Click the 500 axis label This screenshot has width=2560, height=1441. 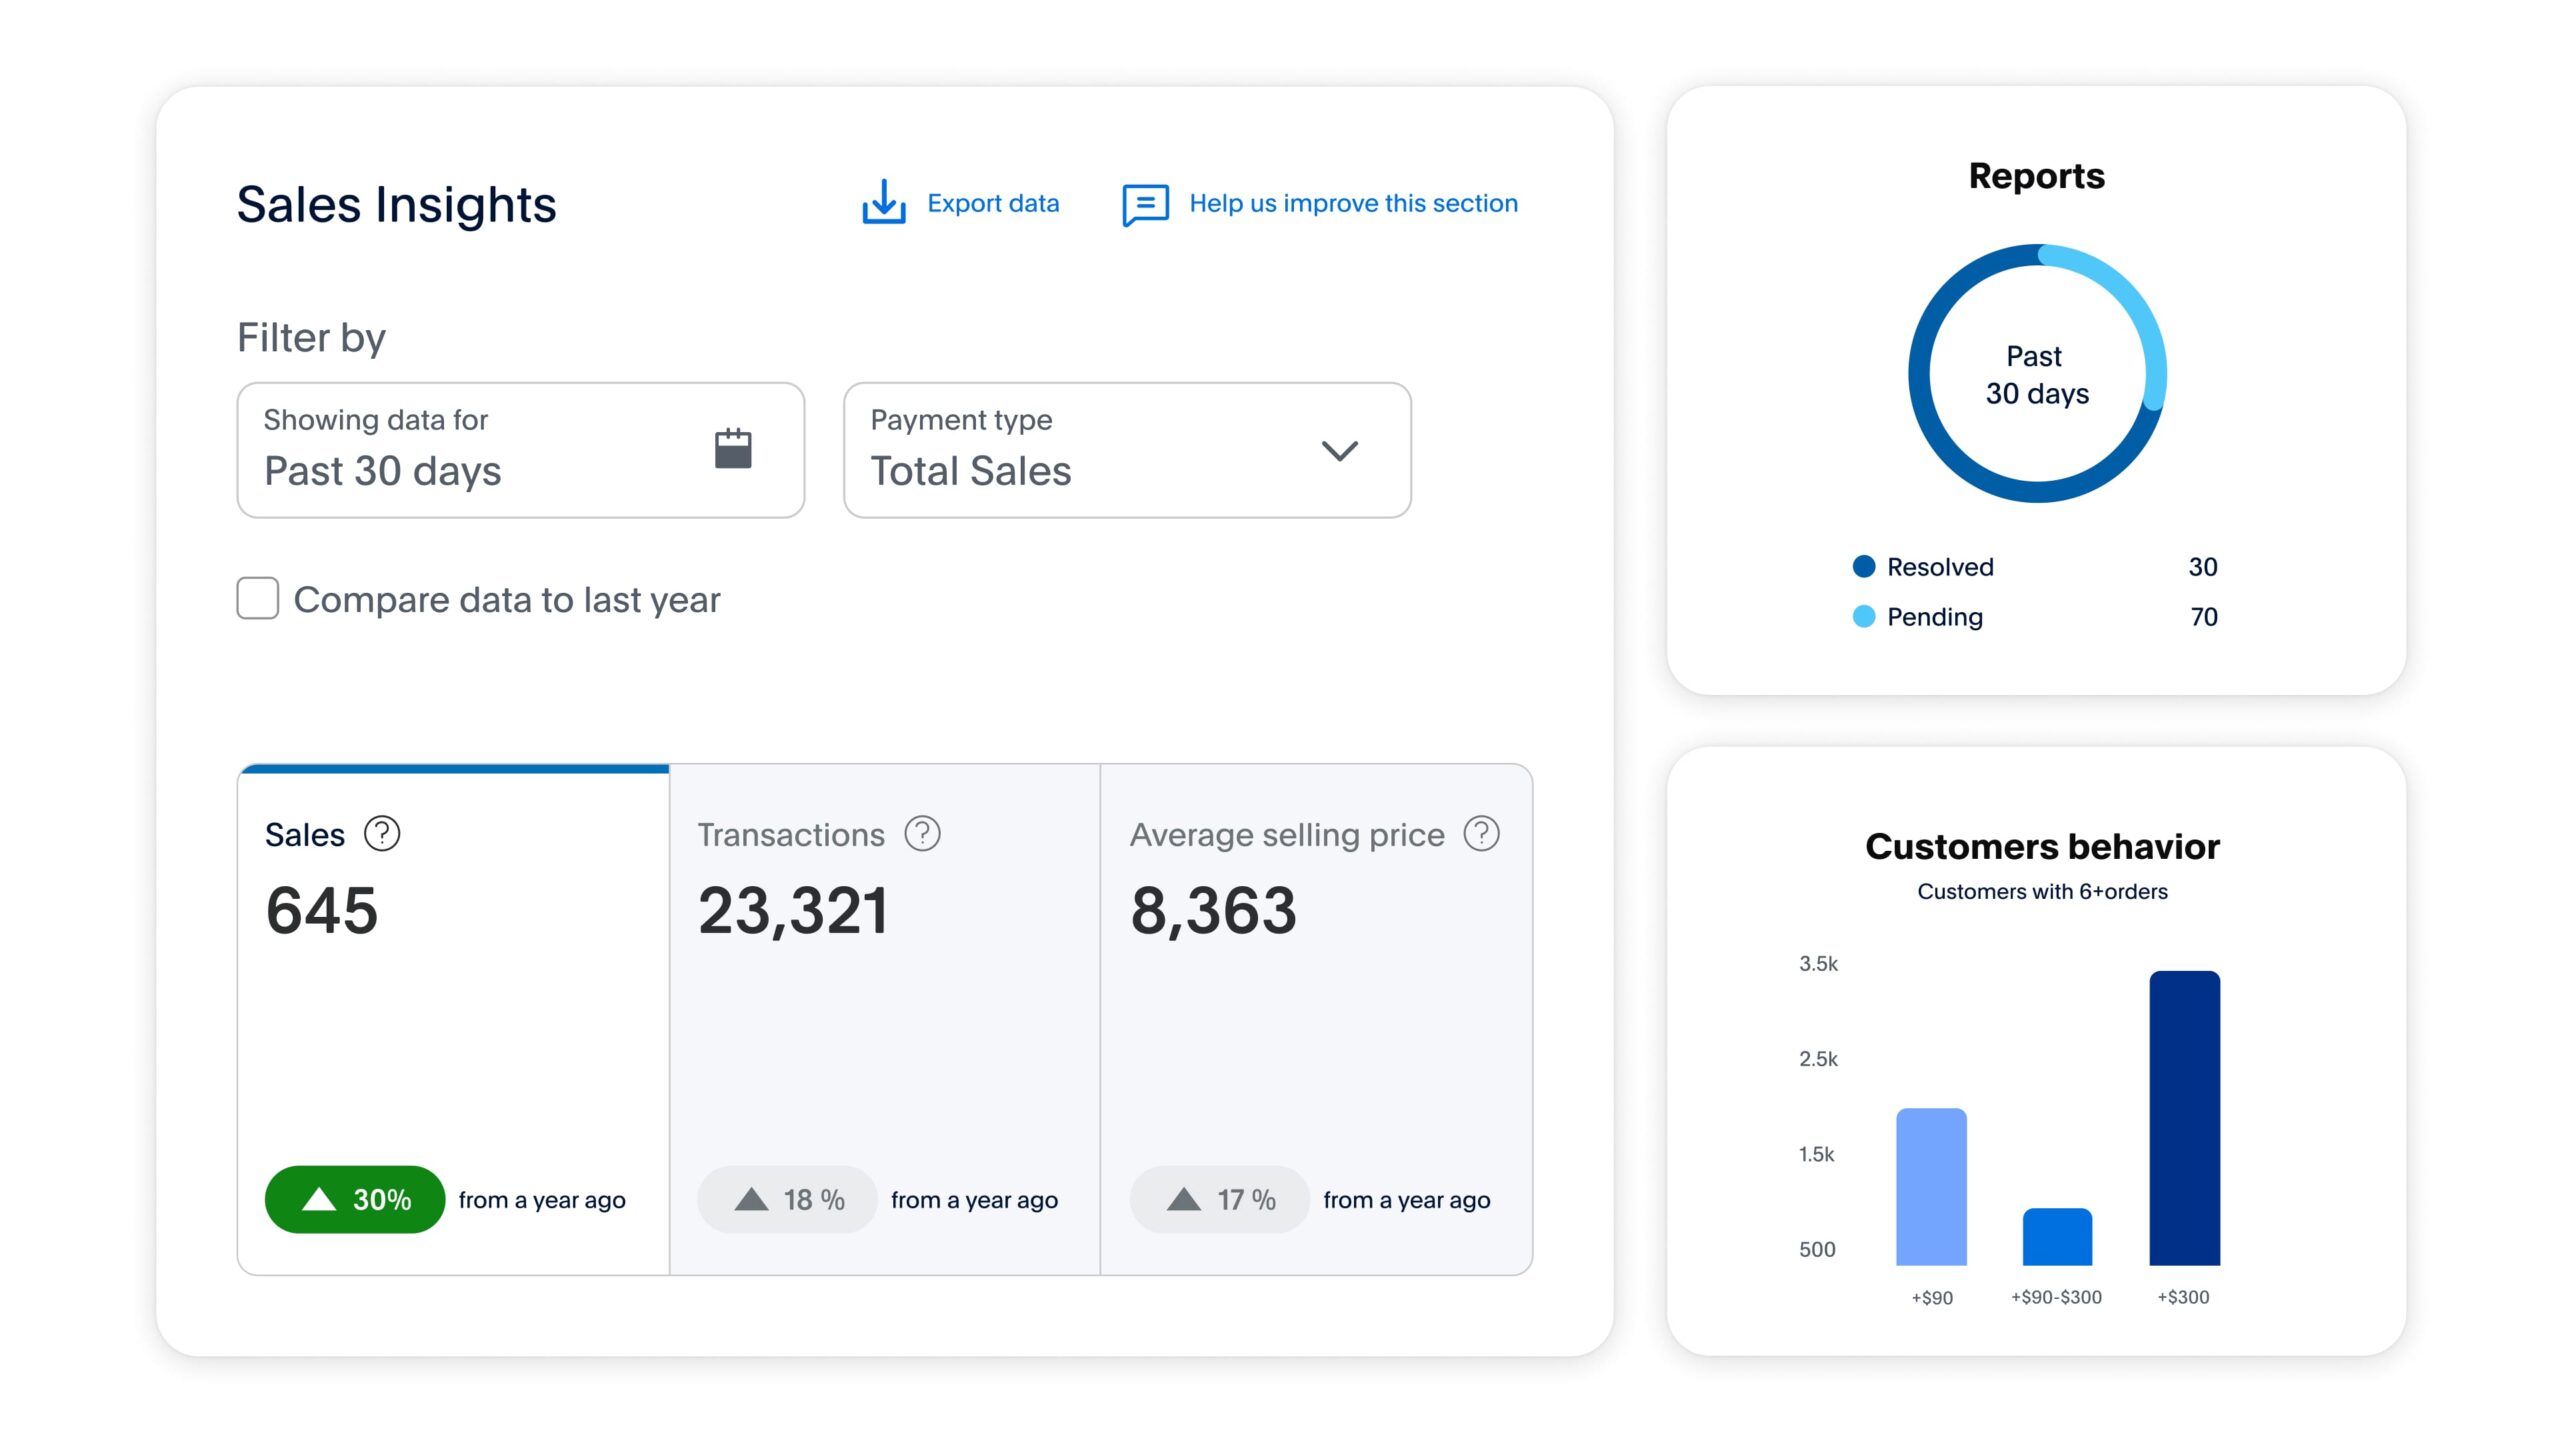pyautogui.click(x=1817, y=1249)
